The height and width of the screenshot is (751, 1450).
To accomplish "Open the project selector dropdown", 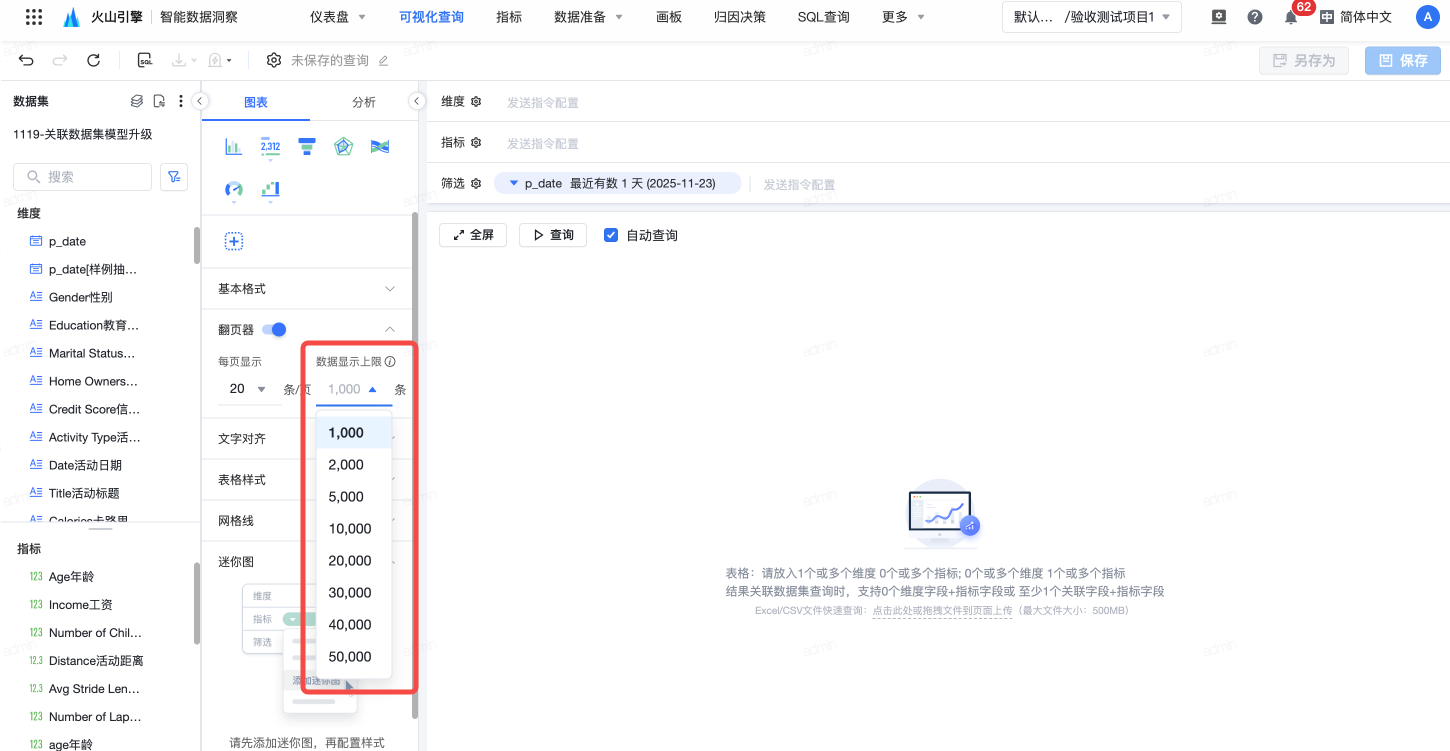I will pyautogui.click(x=1091, y=17).
